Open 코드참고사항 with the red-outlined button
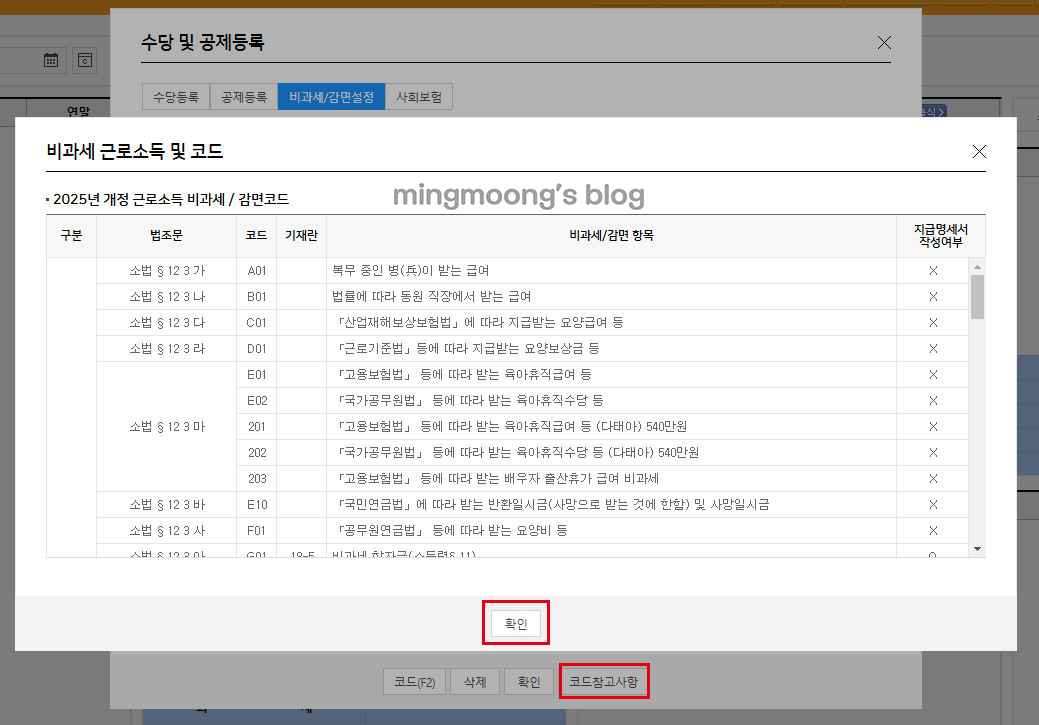This screenshot has width=1039, height=725. pyautogui.click(x=605, y=681)
